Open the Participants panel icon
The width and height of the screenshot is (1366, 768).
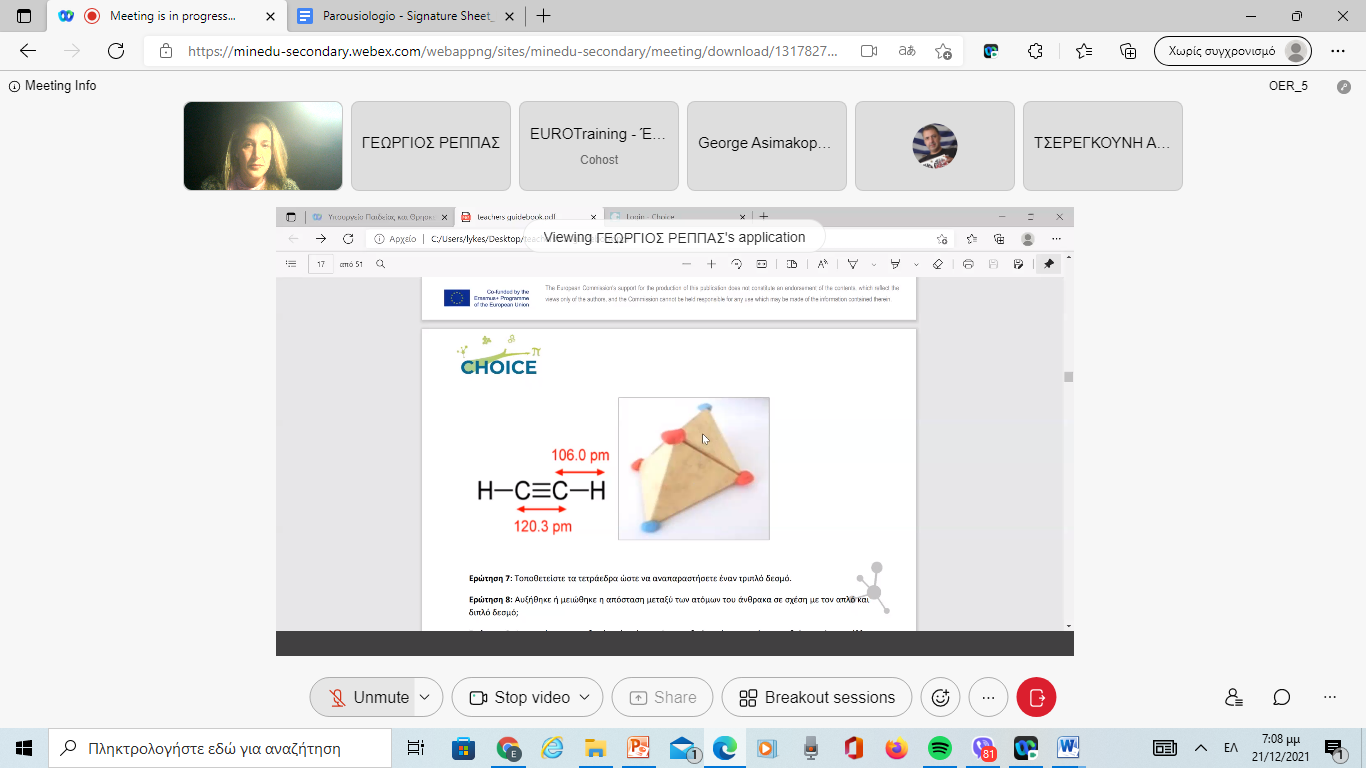tap(1234, 697)
